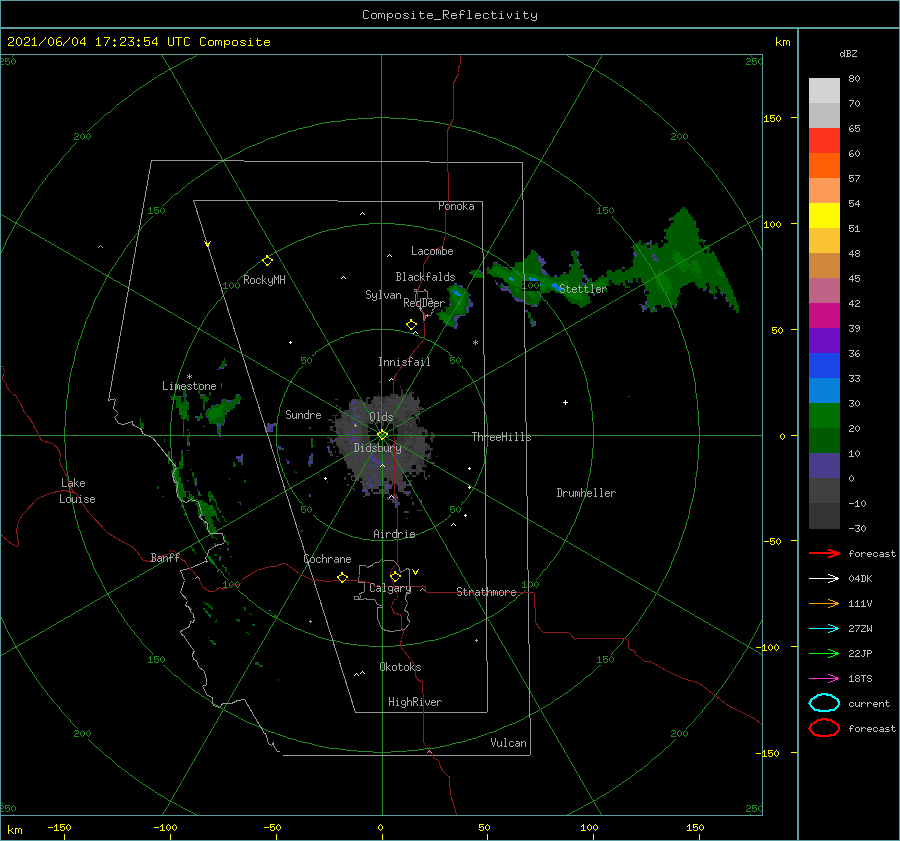Select the Vulcan town label
900x841 pixels.
coord(509,743)
